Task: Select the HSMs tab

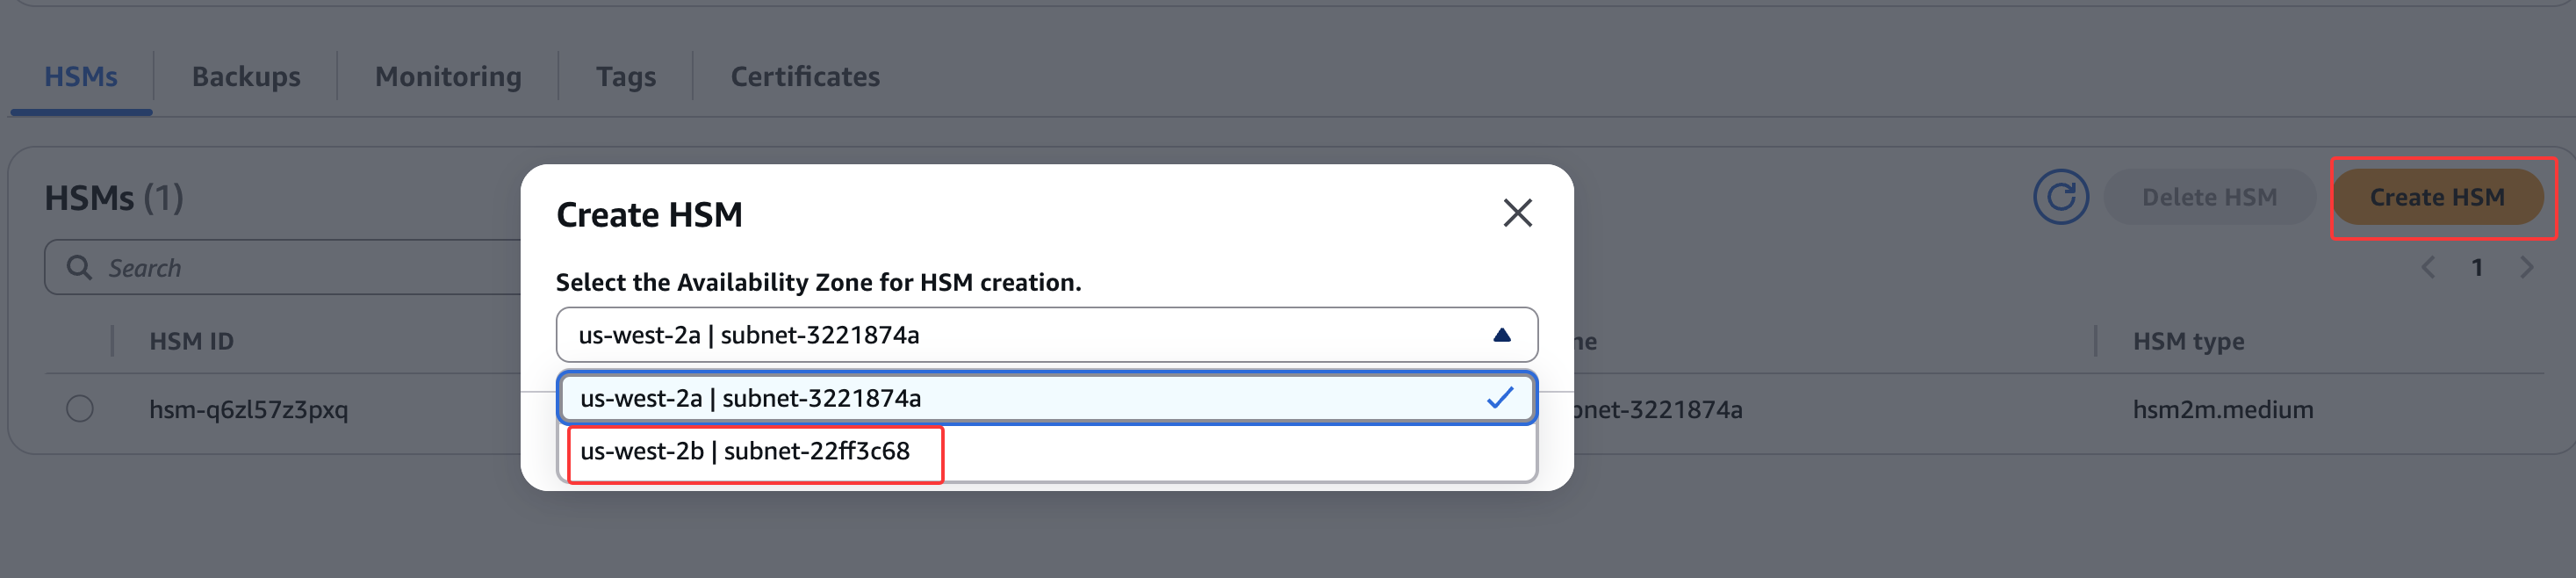Action: [x=81, y=77]
